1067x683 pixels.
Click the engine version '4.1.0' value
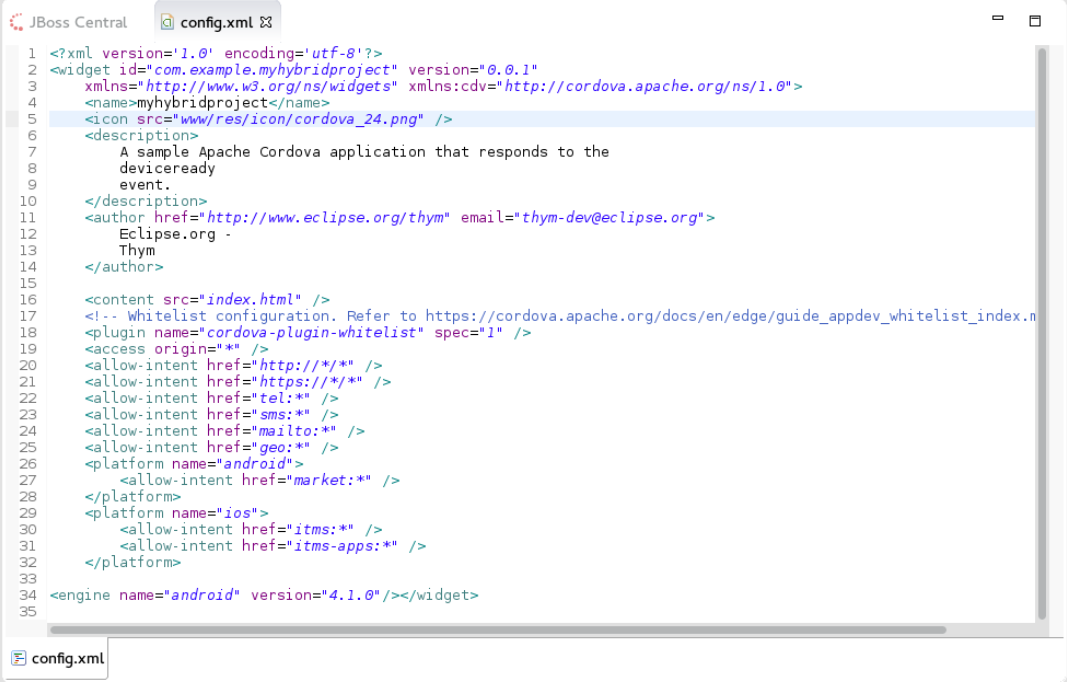[351, 595]
